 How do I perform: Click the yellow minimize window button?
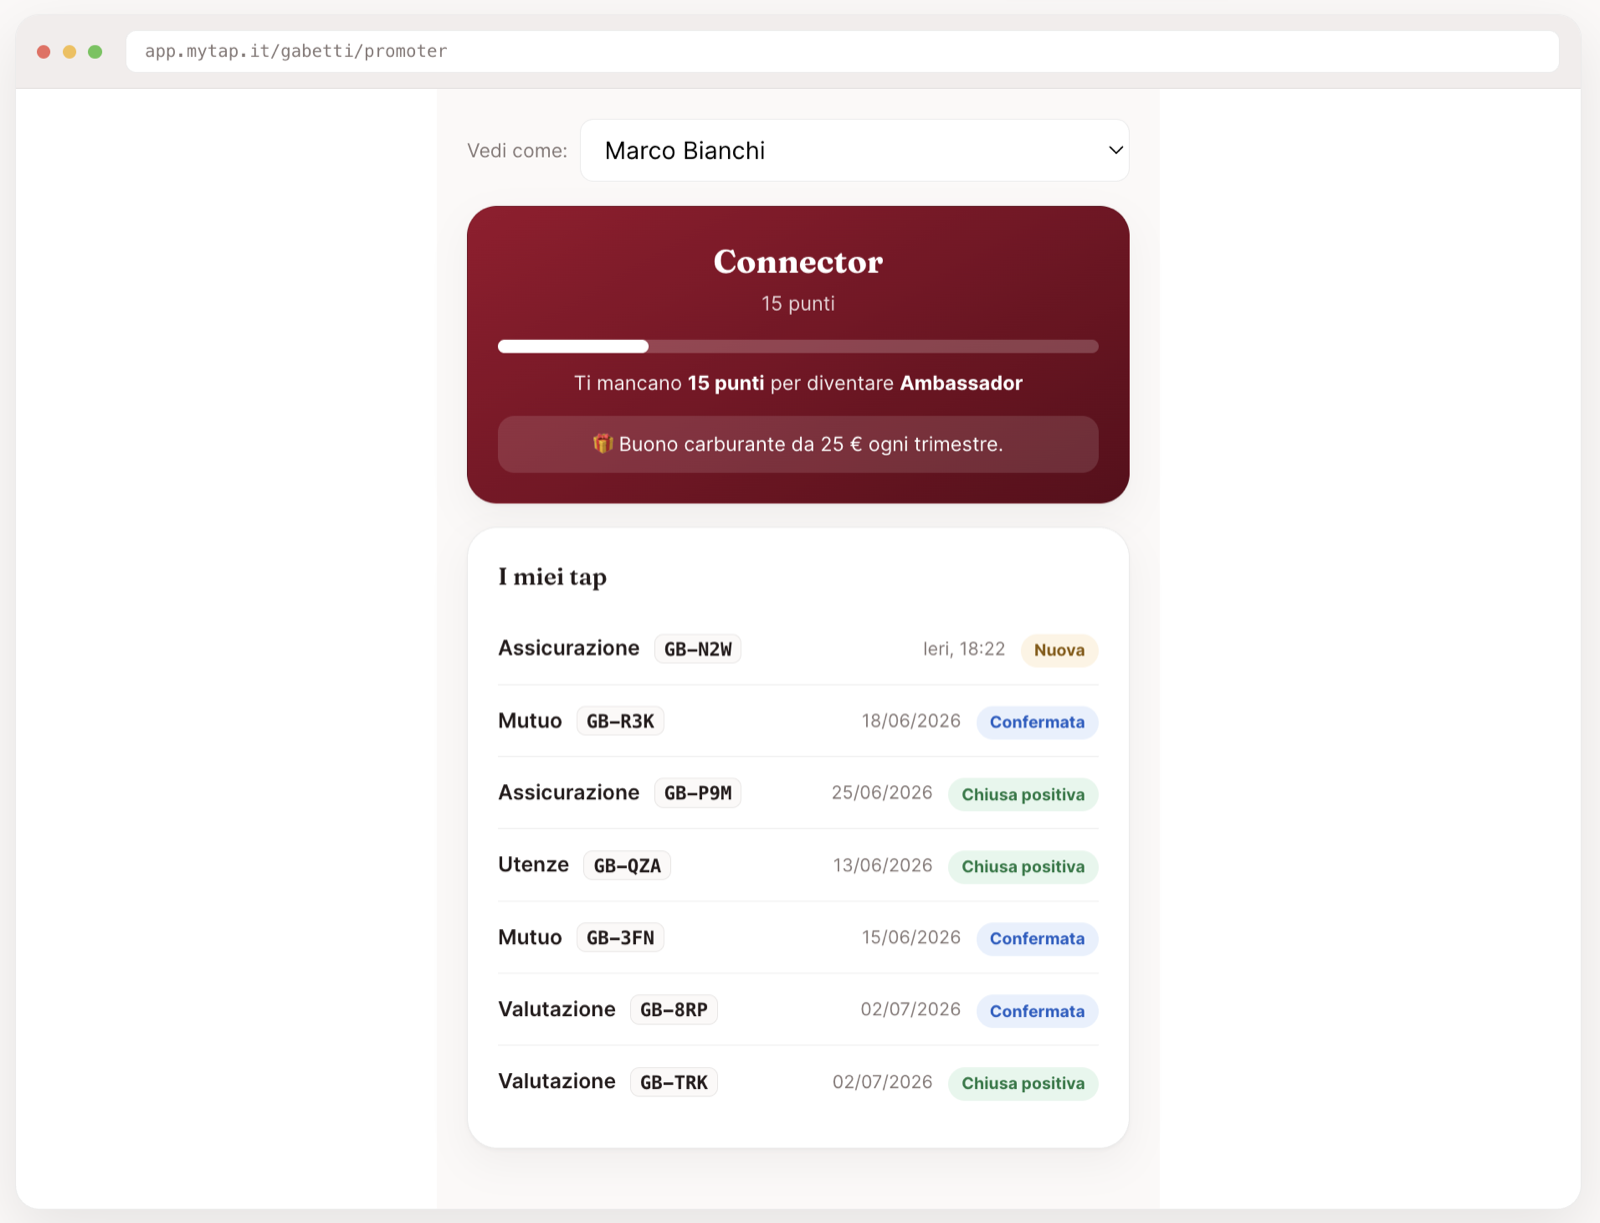[x=69, y=52]
